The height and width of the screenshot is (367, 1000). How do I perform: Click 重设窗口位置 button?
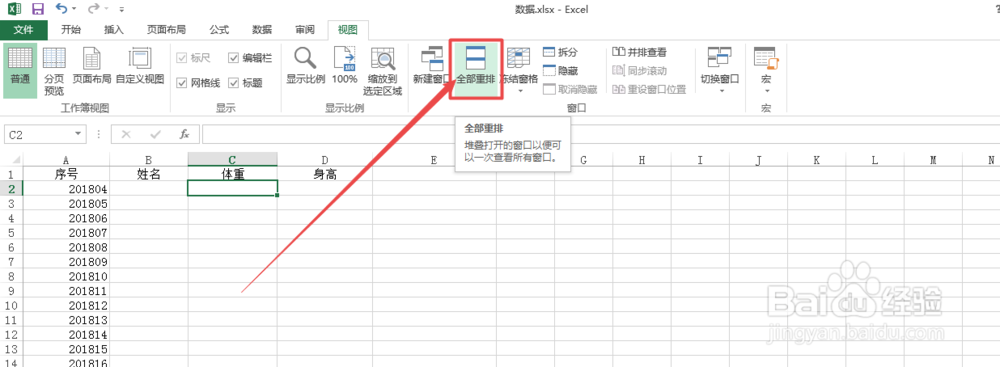coord(649,89)
